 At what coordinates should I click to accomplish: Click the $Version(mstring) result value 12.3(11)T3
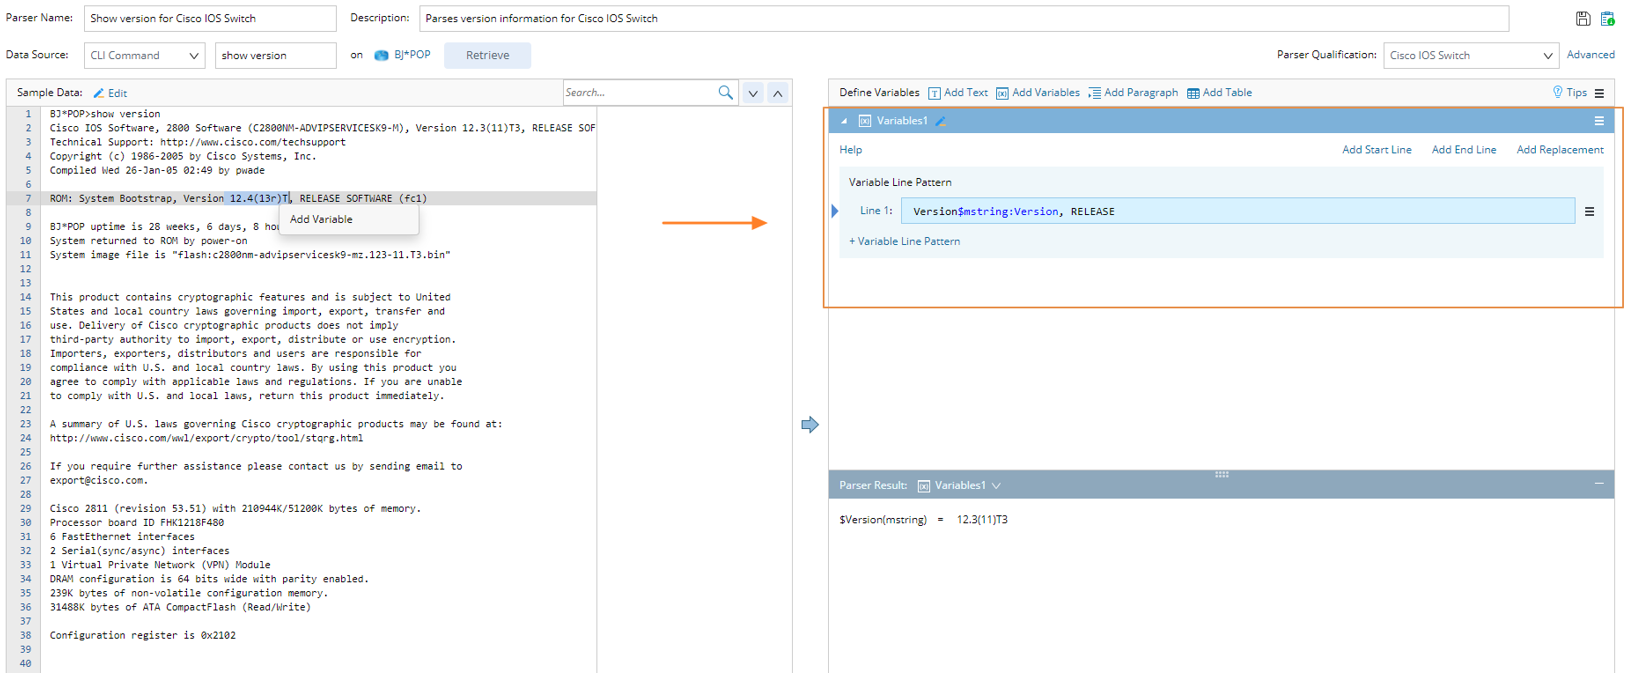(x=982, y=520)
